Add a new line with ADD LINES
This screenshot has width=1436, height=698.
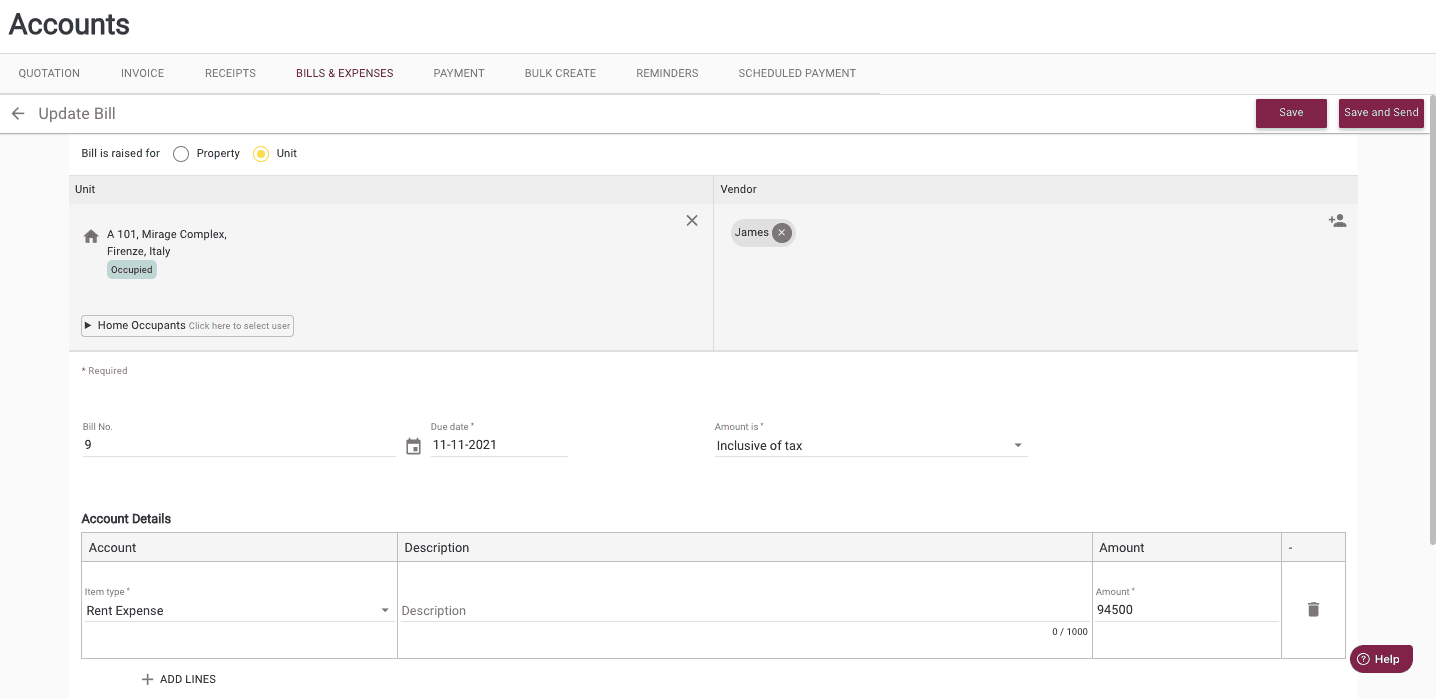[x=179, y=679]
